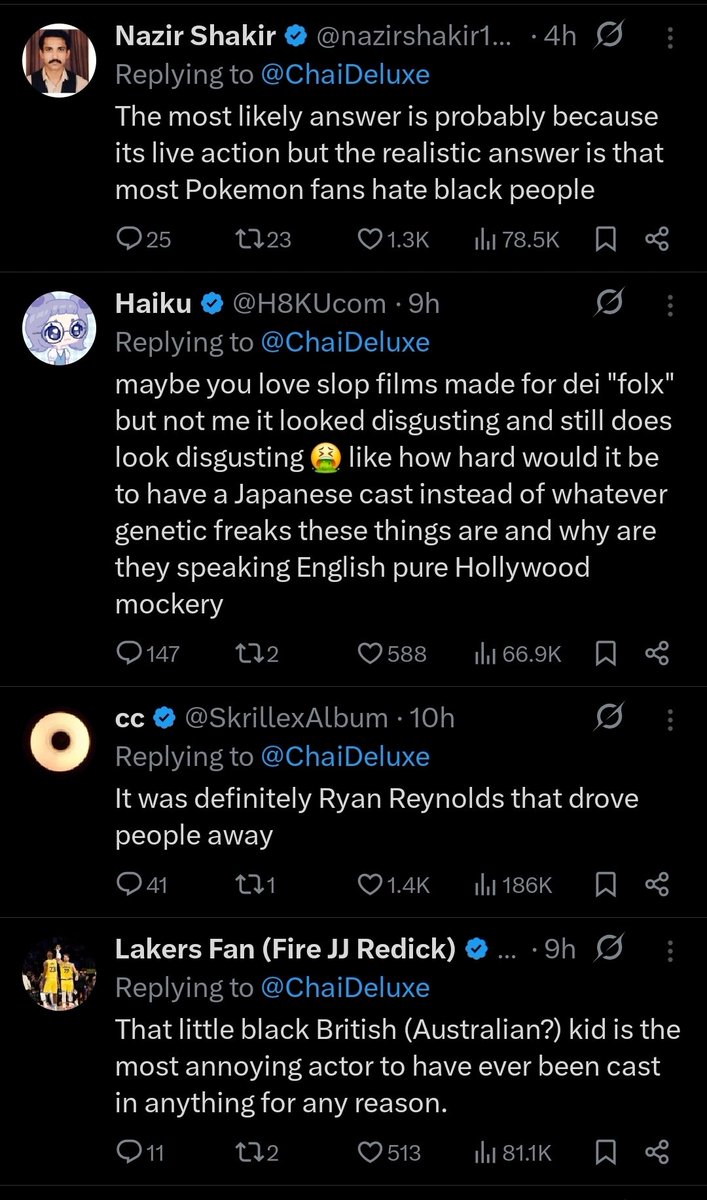This screenshot has width=707, height=1200.
Task: Open more options on Nazir Shakir's tweet
Action: [x=670, y=37]
